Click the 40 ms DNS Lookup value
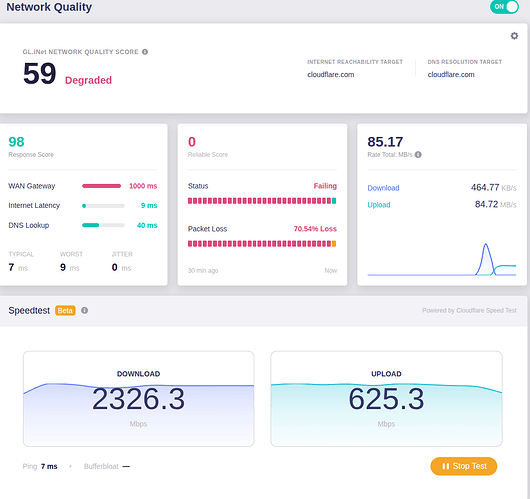The width and height of the screenshot is (530, 499). click(x=147, y=225)
